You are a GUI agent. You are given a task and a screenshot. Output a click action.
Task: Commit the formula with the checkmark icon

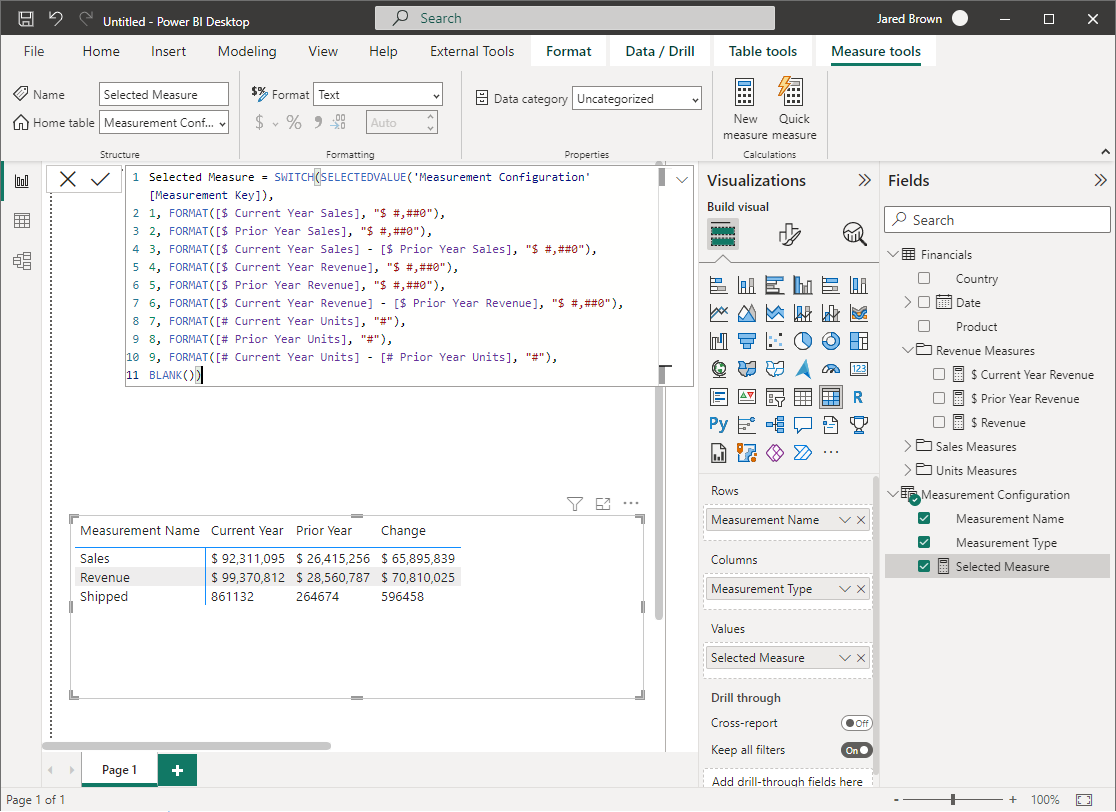(x=100, y=179)
